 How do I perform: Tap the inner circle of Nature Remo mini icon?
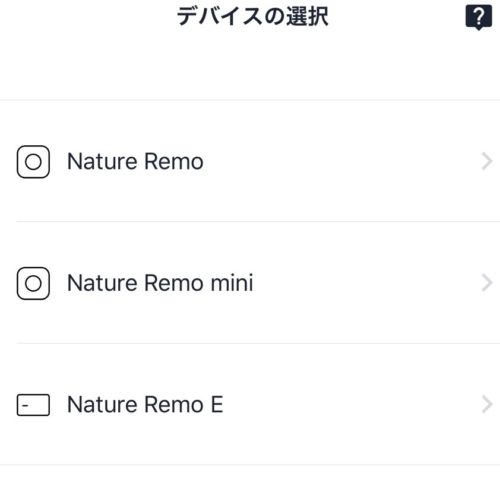click(33, 284)
